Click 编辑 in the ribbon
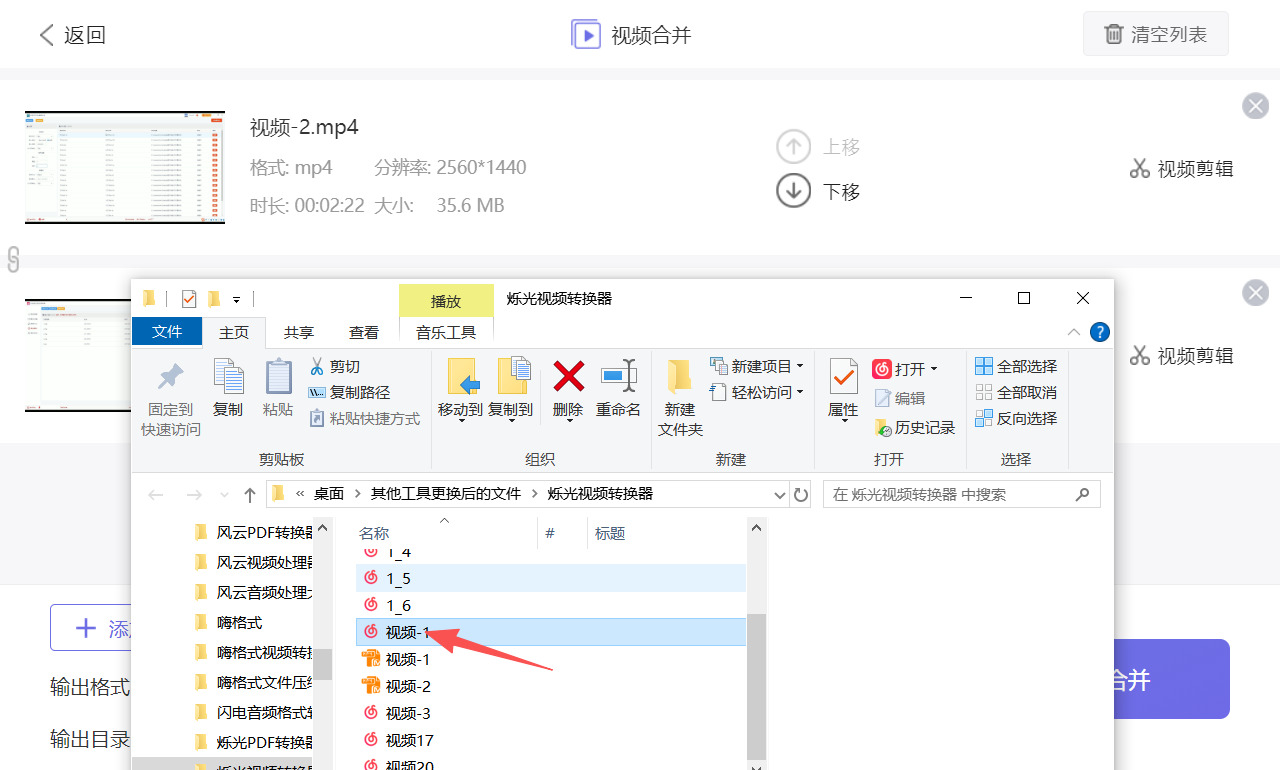Screen dimensions: 1280x770 point(900,398)
